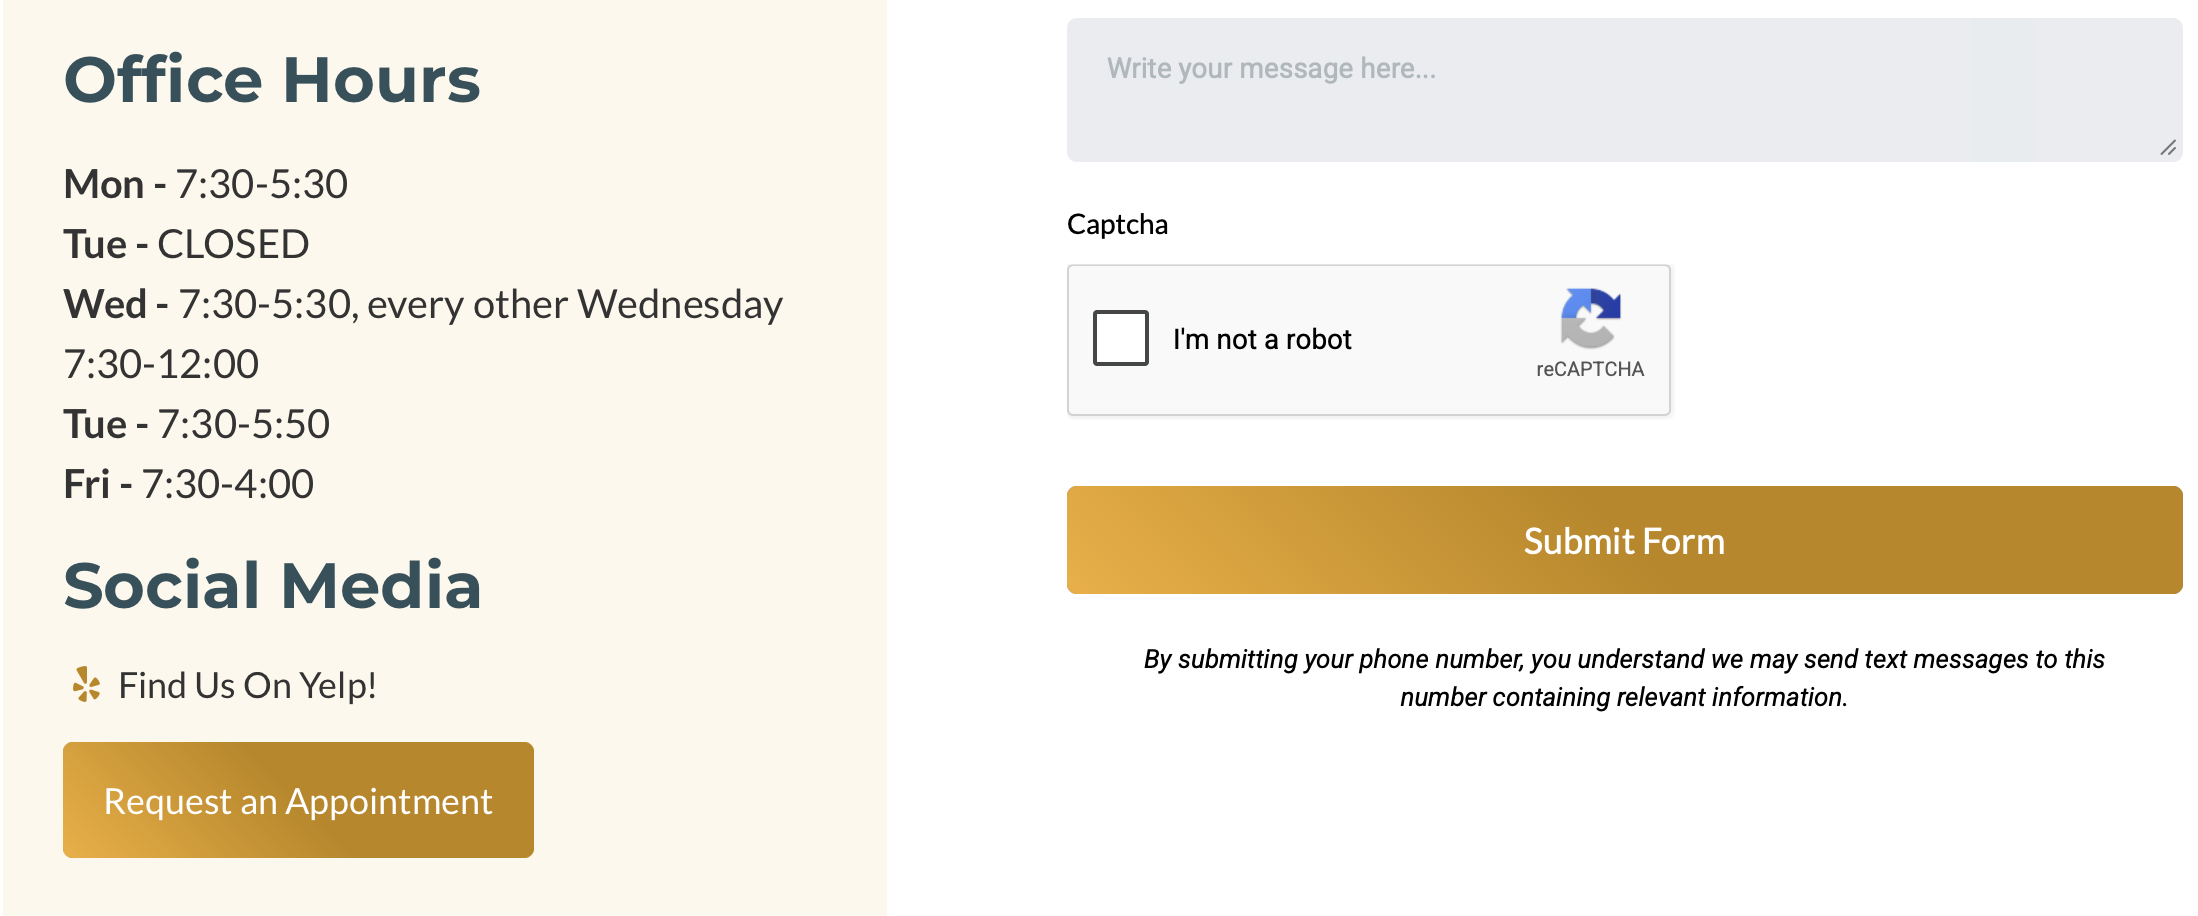Click the Fri 7:30-4:00 hours line

point(189,484)
